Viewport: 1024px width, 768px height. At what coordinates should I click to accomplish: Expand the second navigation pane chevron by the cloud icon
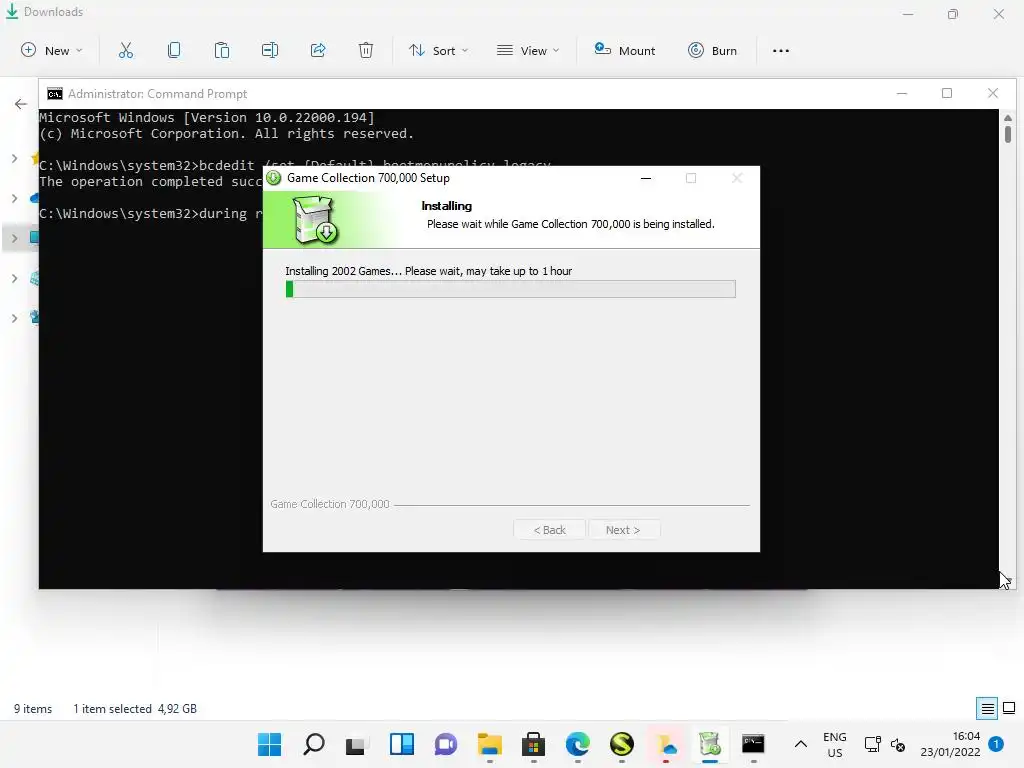pos(14,198)
